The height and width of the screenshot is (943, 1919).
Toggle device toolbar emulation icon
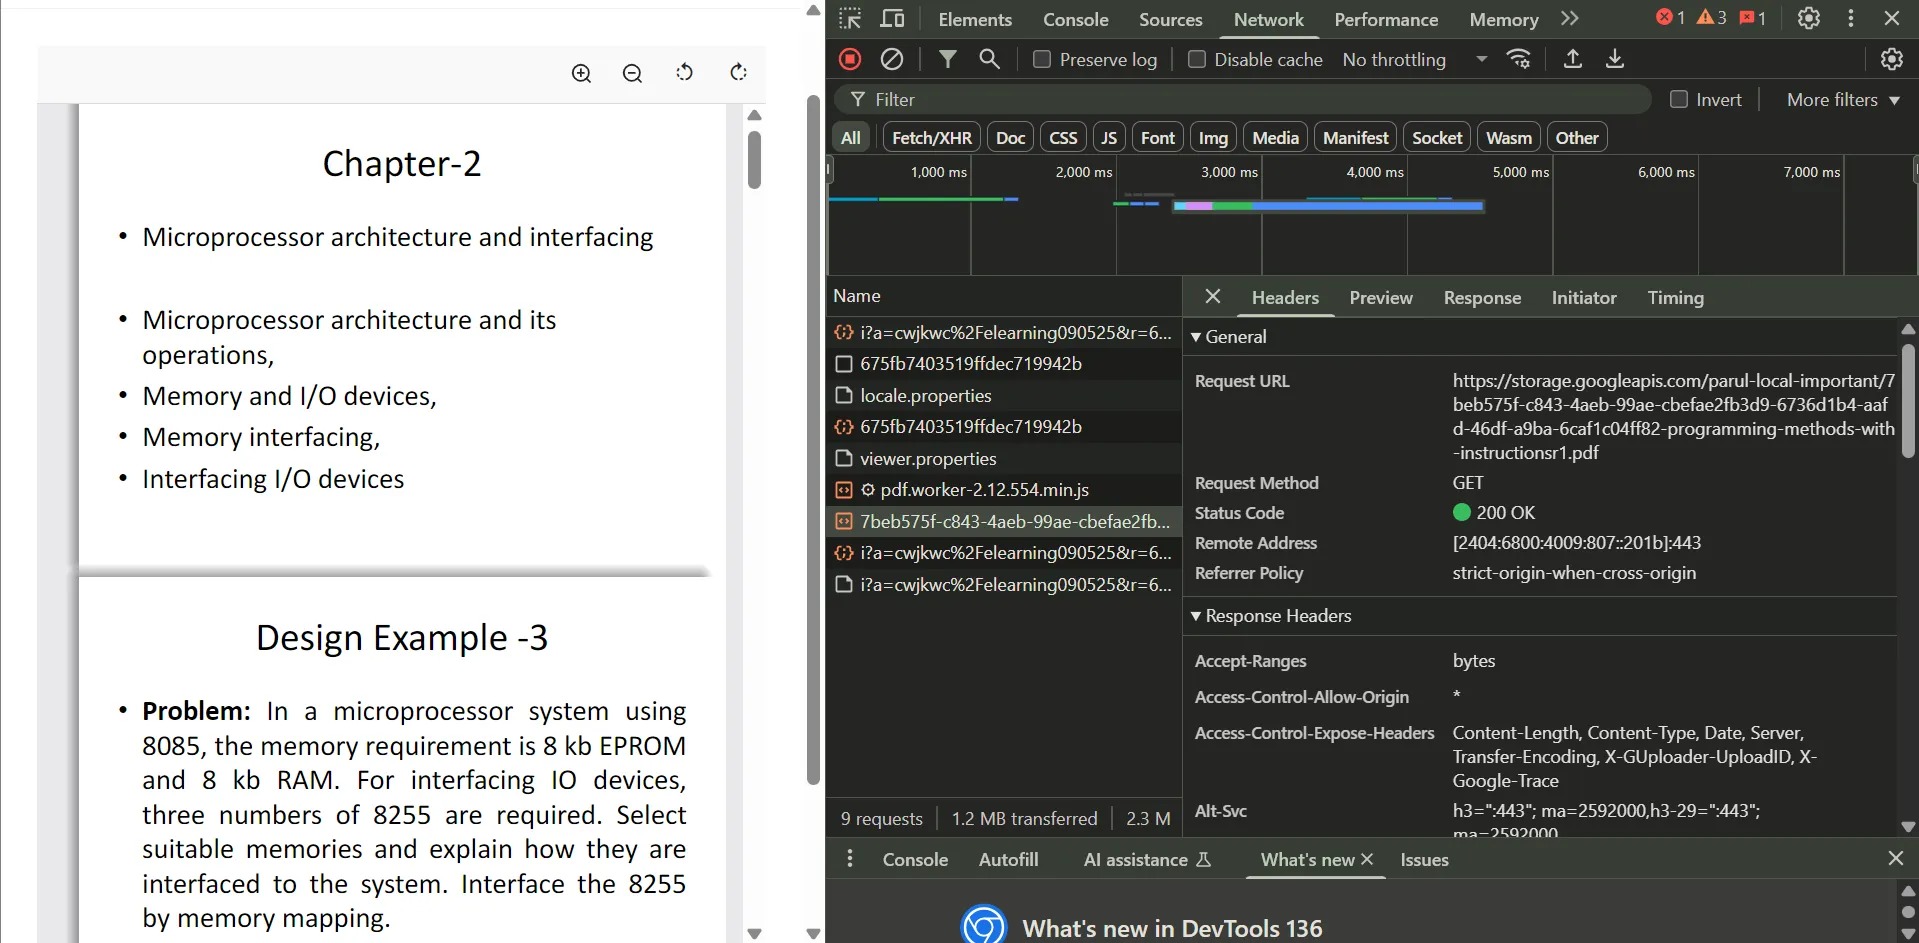(x=892, y=19)
